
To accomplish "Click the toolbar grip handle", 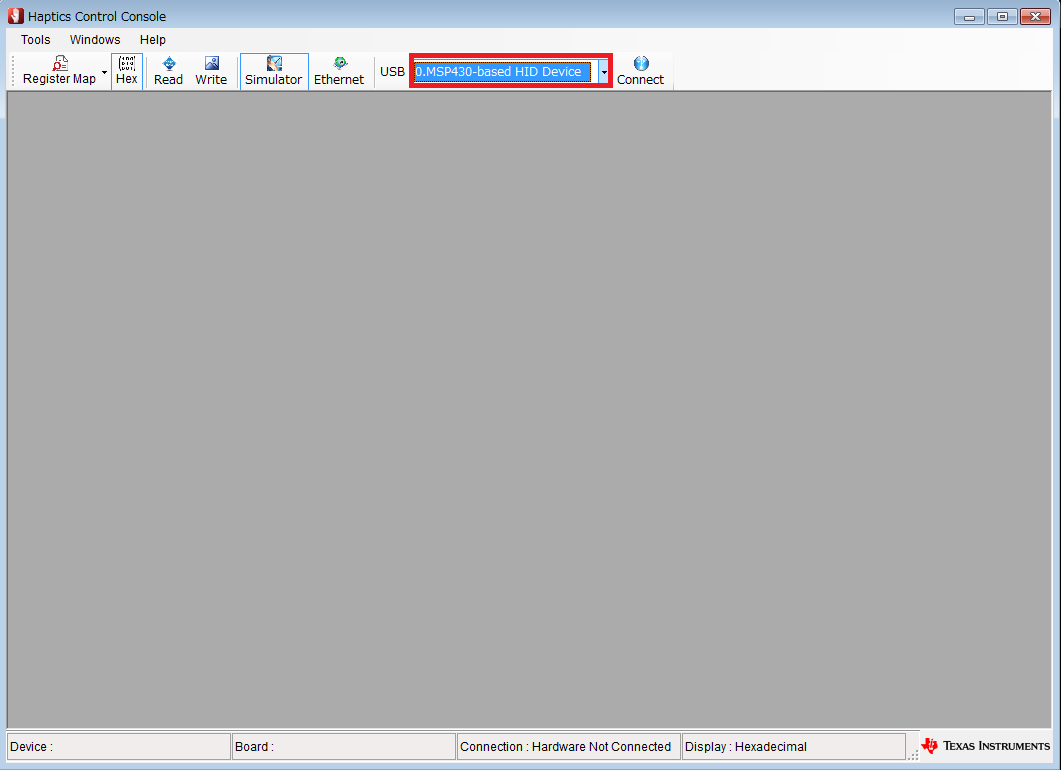I will [x=13, y=71].
